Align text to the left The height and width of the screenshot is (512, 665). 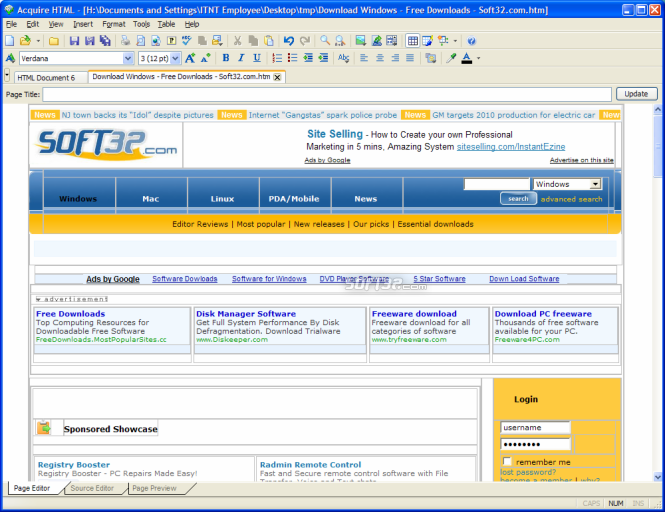click(364, 58)
